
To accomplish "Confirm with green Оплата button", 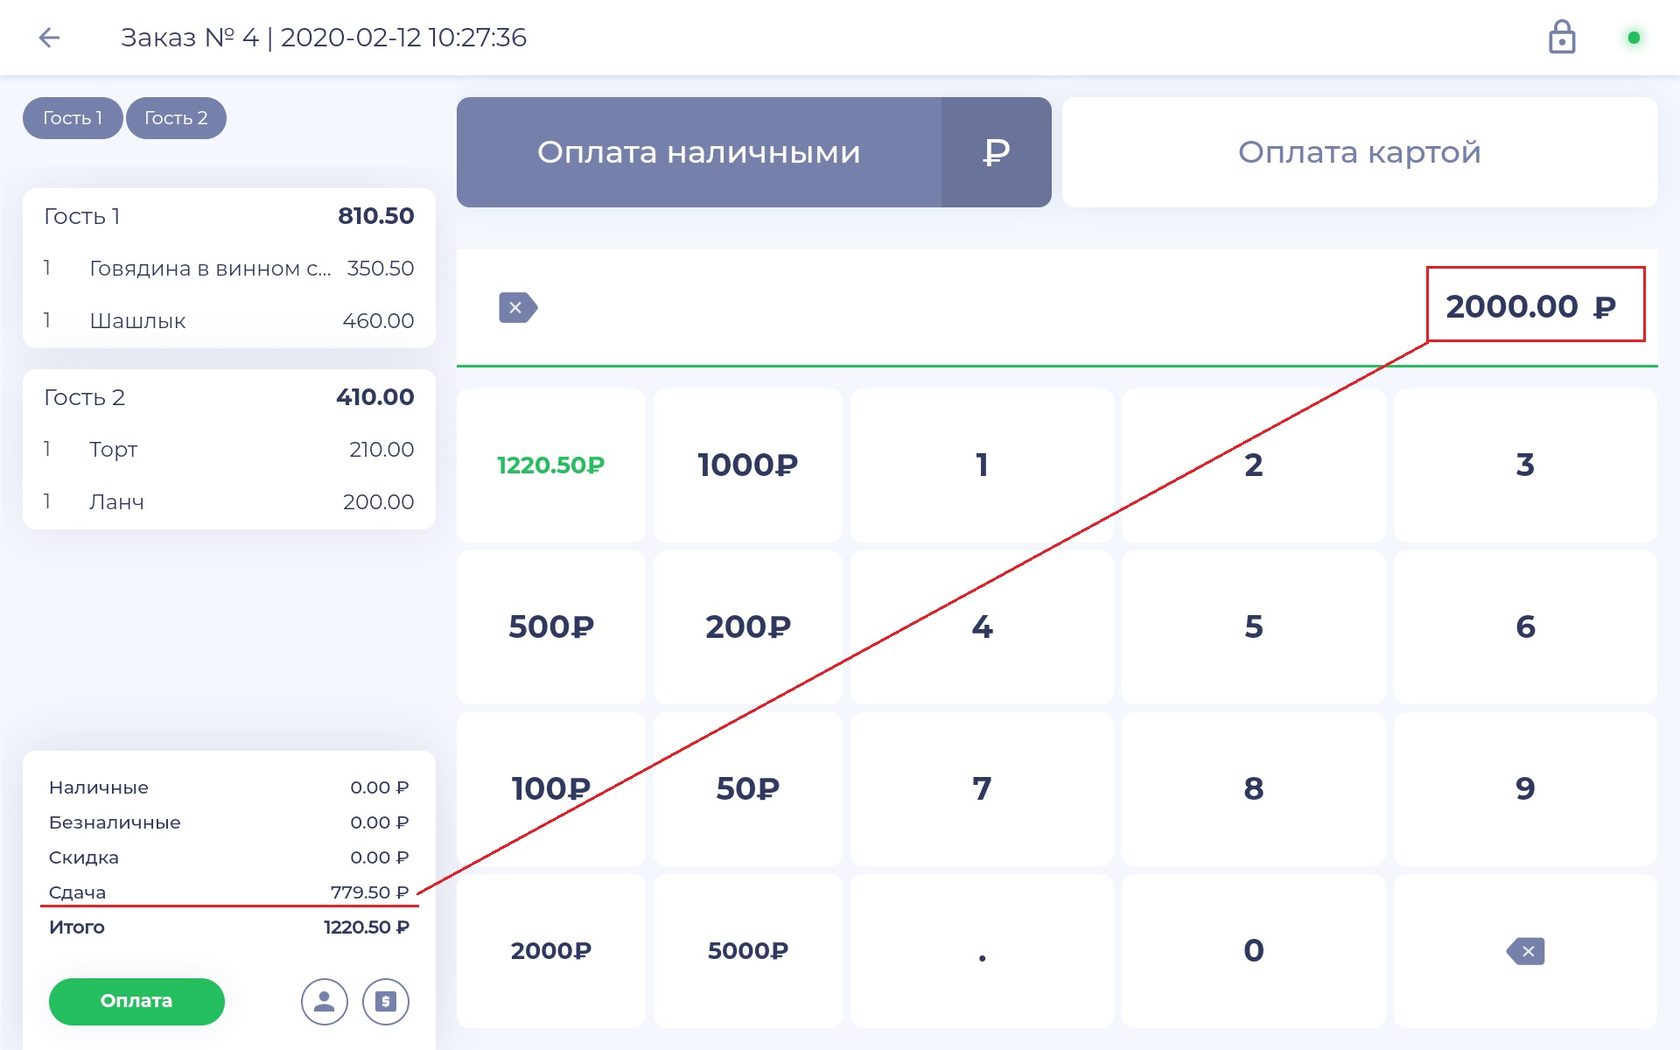I will [x=137, y=1001].
